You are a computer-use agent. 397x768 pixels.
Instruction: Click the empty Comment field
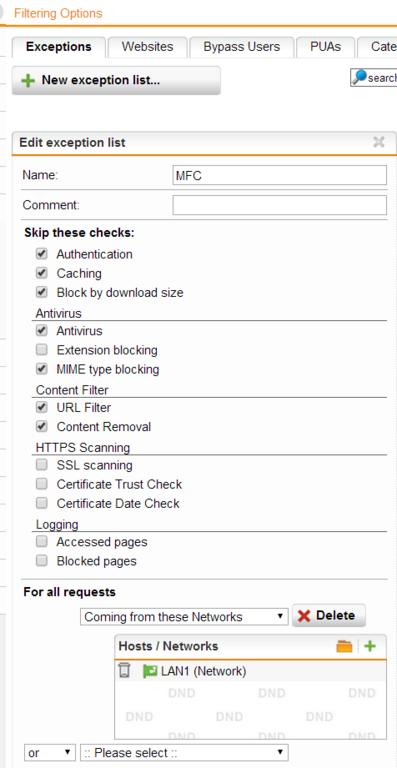click(280, 205)
